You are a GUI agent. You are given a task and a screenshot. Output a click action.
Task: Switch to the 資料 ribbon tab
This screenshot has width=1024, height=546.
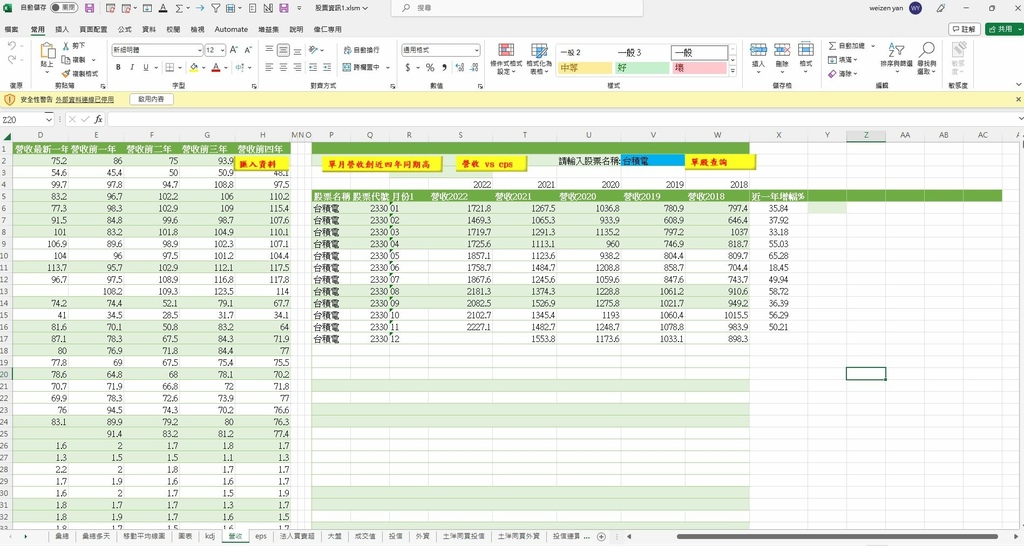(x=149, y=29)
